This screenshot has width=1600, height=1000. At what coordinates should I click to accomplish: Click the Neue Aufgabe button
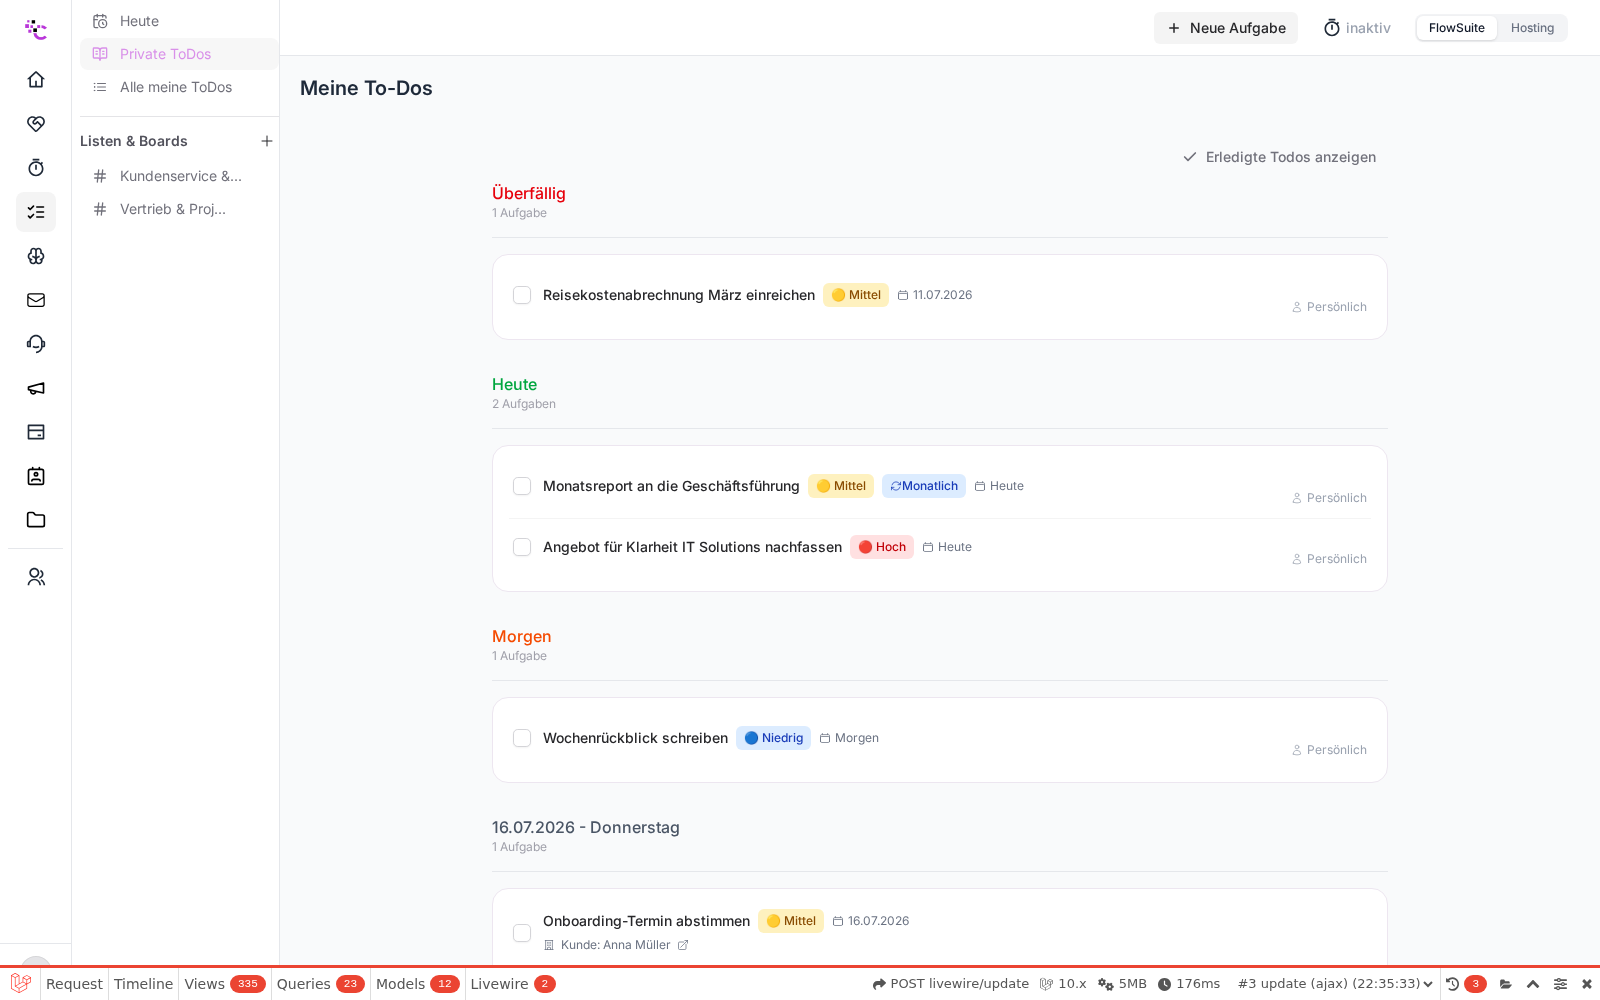1226,28
